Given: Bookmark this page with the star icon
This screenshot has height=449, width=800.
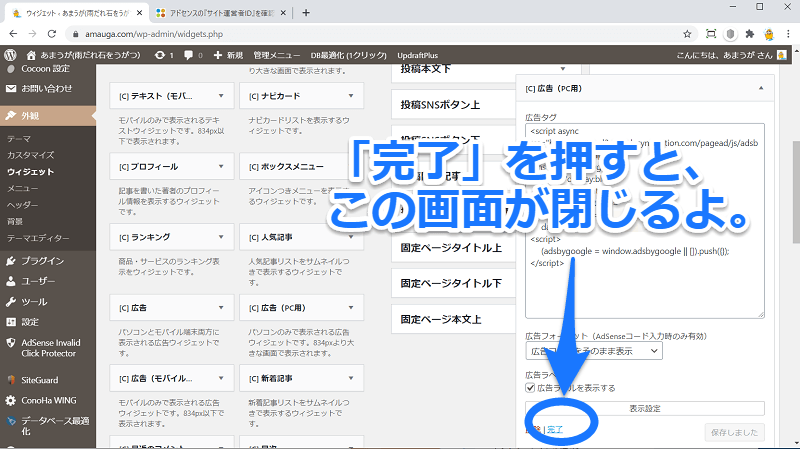Looking at the screenshot, I should [x=687, y=33].
